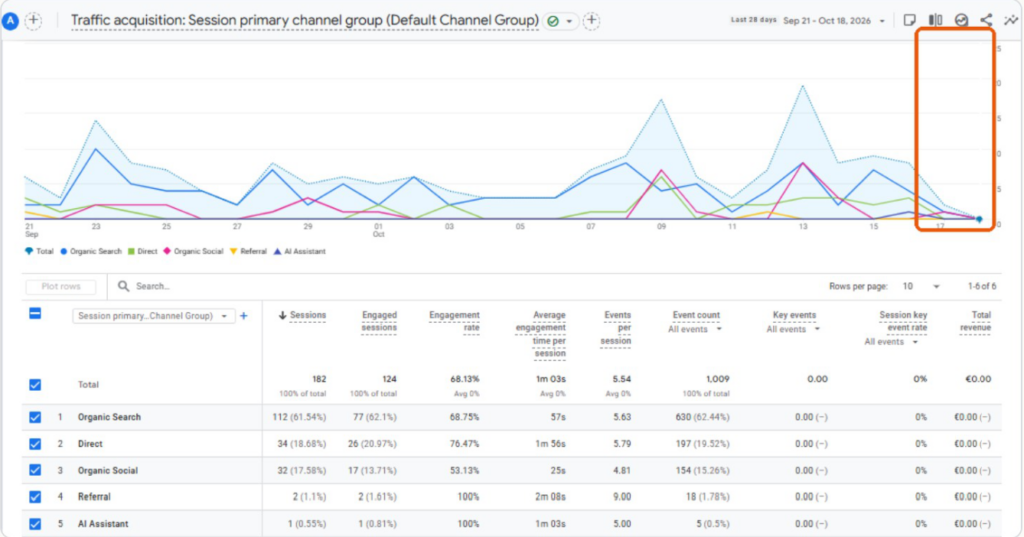1024x537 pixels.
Task: Sort by Total revenue column header
Action: pyautogui.click(x=976, y=321)
